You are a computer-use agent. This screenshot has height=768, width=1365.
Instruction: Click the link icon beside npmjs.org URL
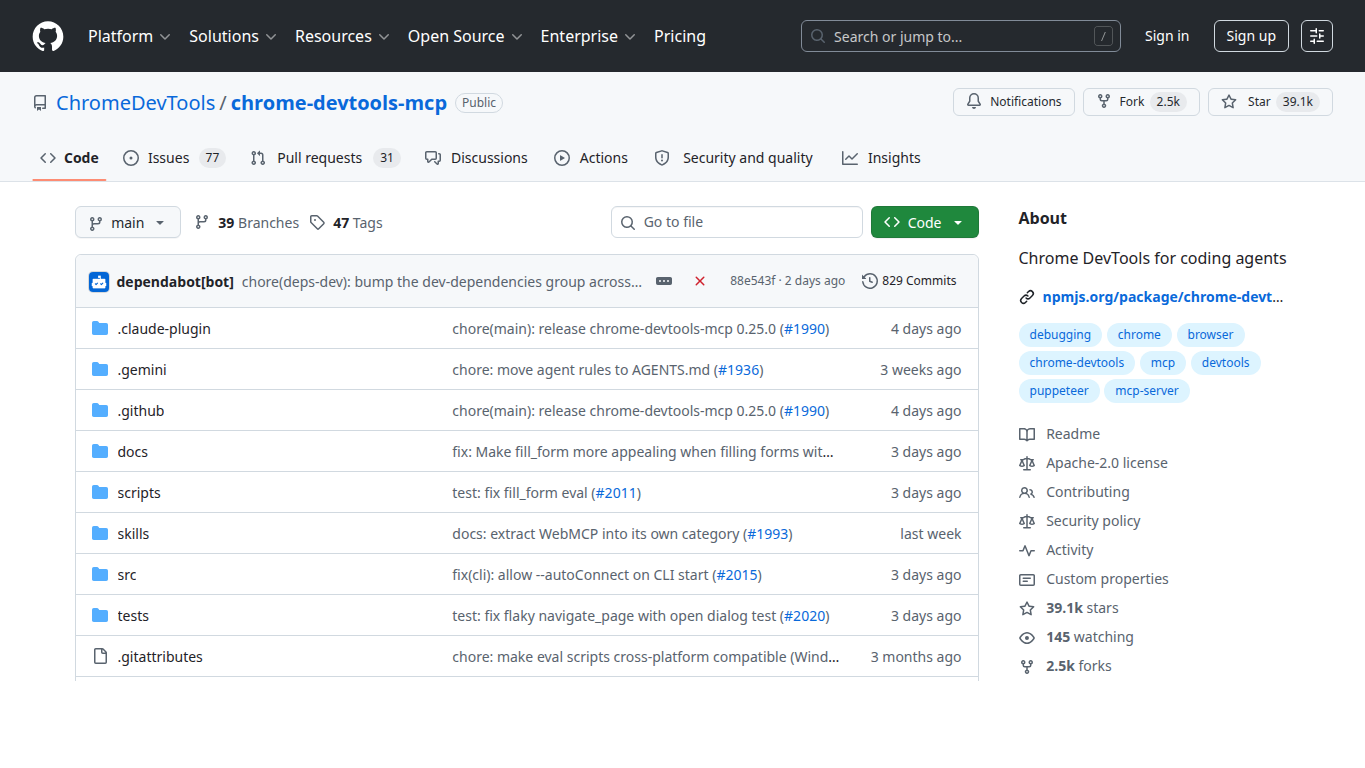pos(1027,297)
